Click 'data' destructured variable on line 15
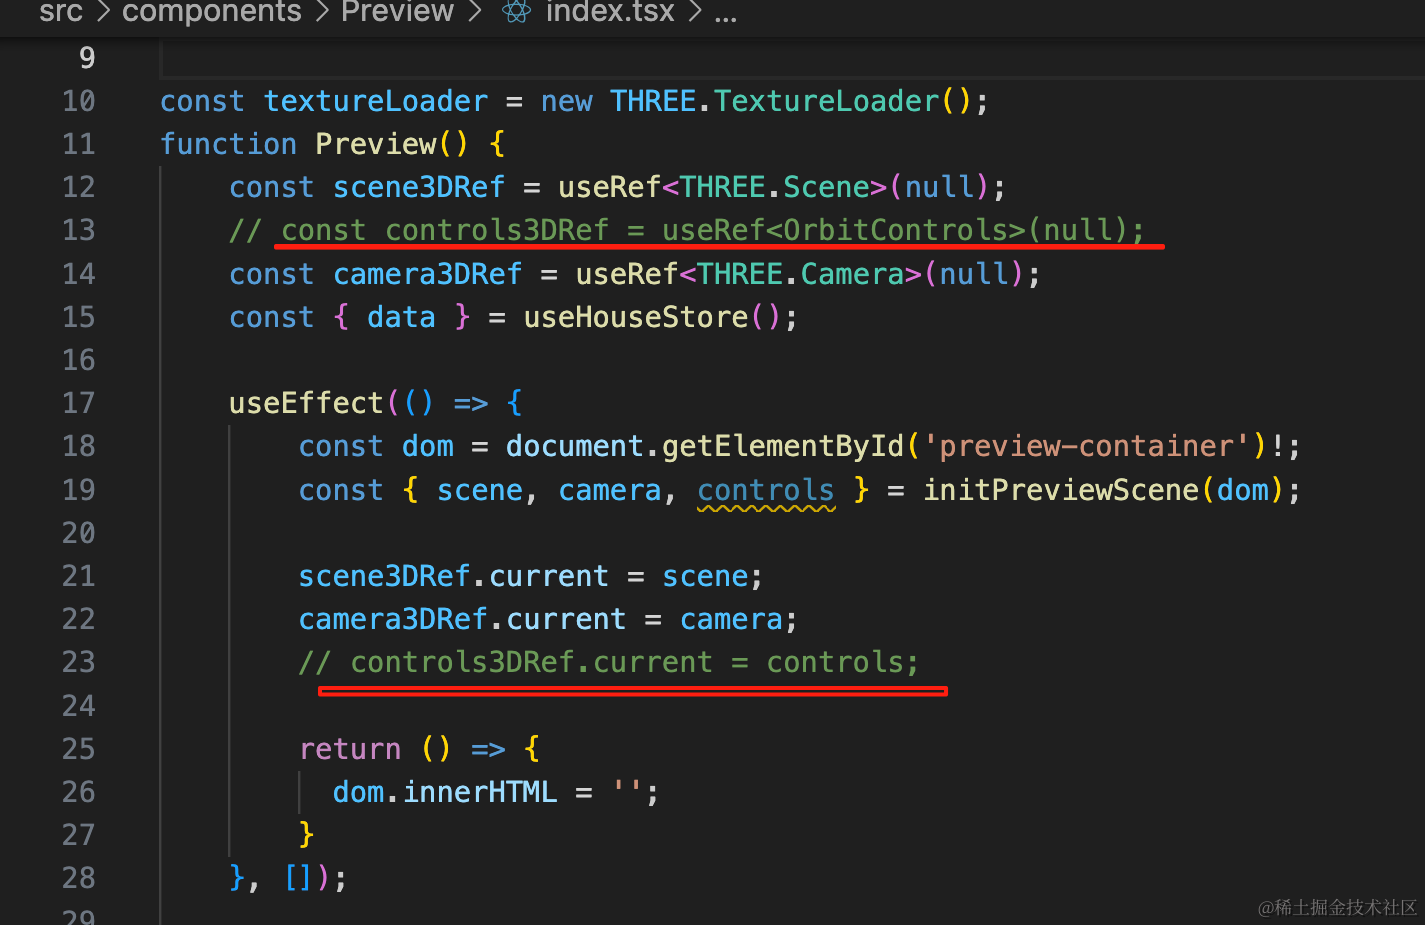This screenshot has height=926, width=1426. 402,317
